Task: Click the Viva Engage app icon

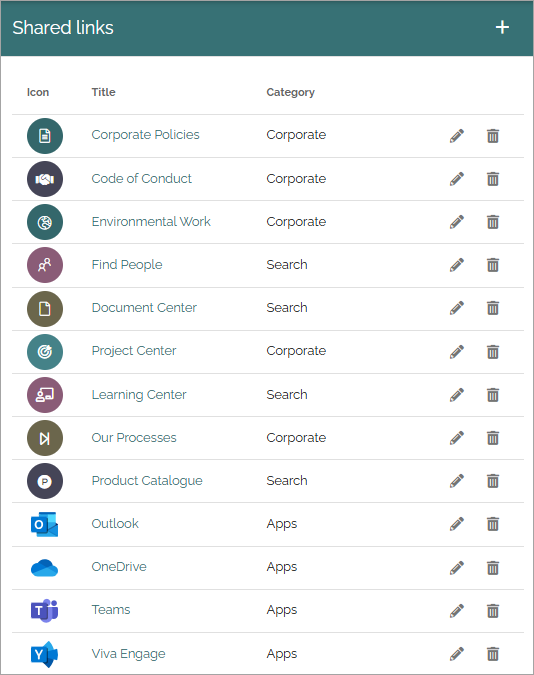Action: [44, 654]
